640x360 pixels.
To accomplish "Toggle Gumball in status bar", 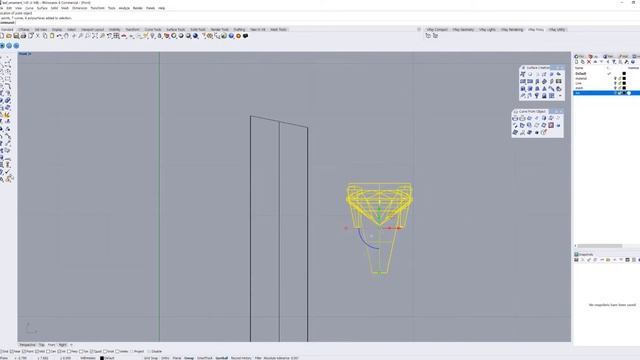I will pos(222,358).
